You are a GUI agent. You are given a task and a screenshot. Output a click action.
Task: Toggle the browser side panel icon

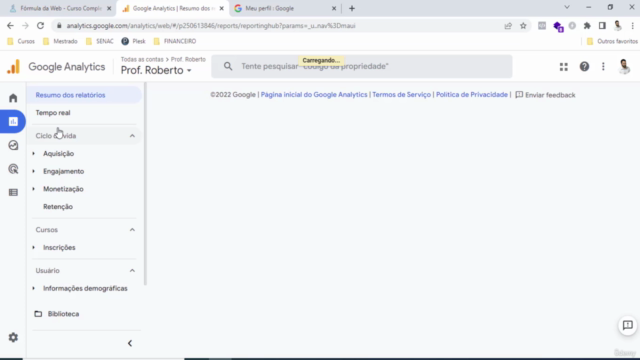coord(602,26)
